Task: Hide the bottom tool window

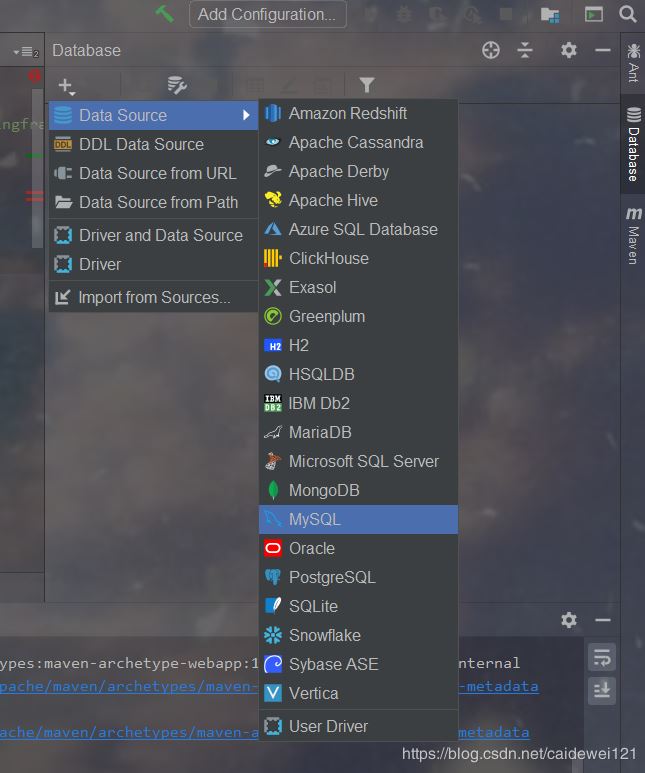Action: [x=603, y=620]
